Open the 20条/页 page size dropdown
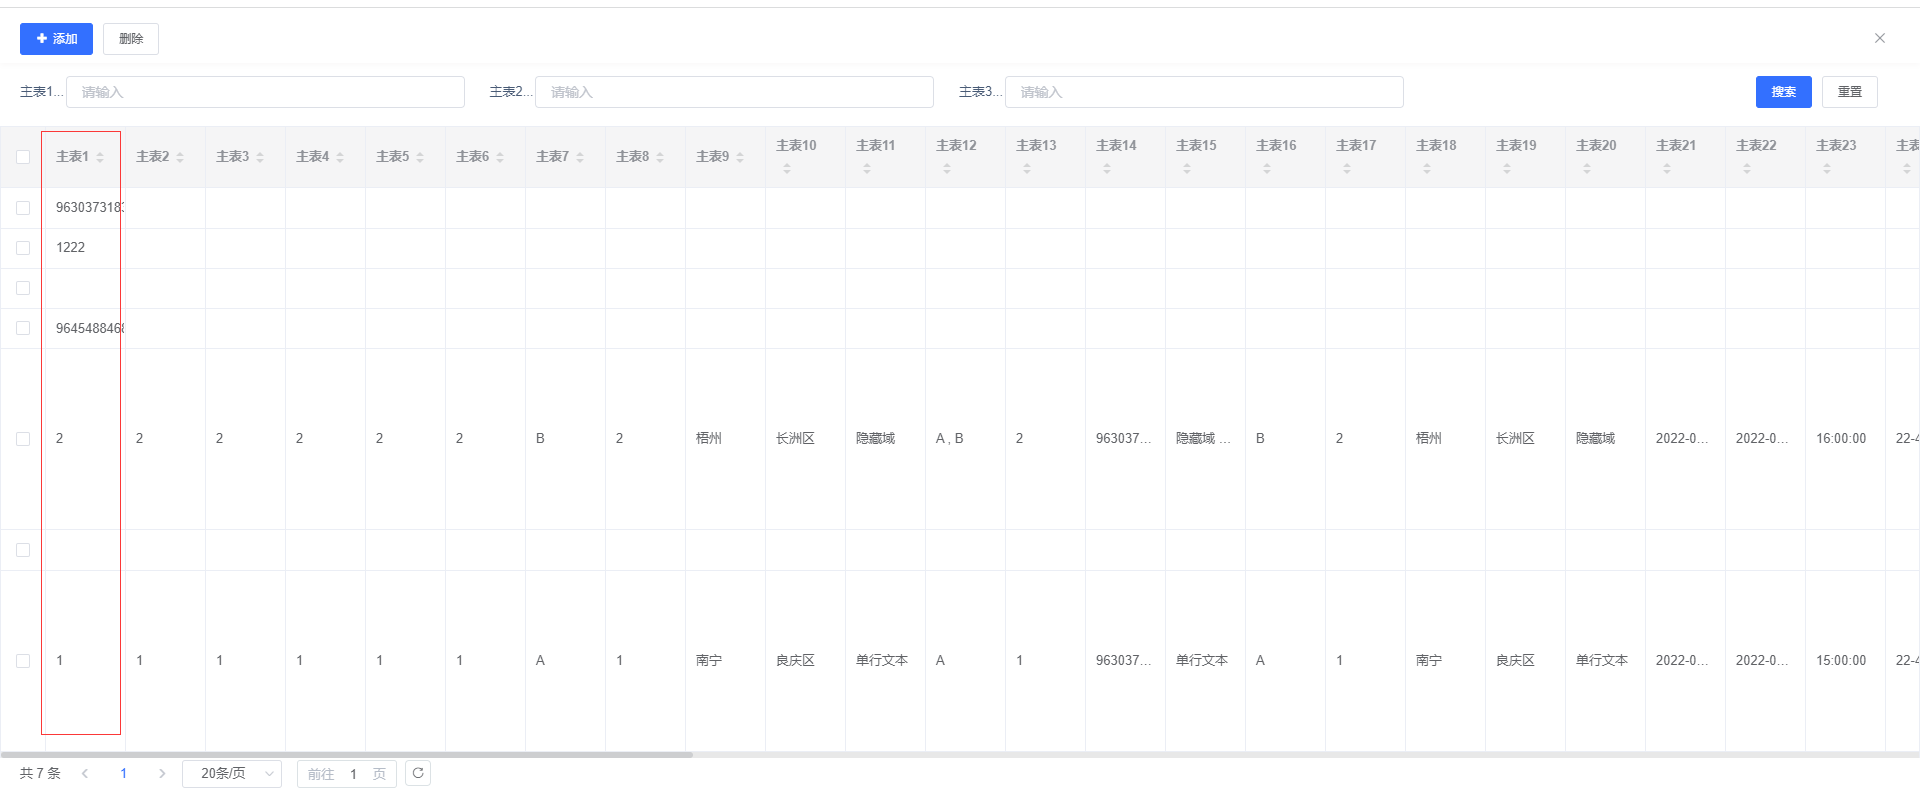 coord(232,773)
